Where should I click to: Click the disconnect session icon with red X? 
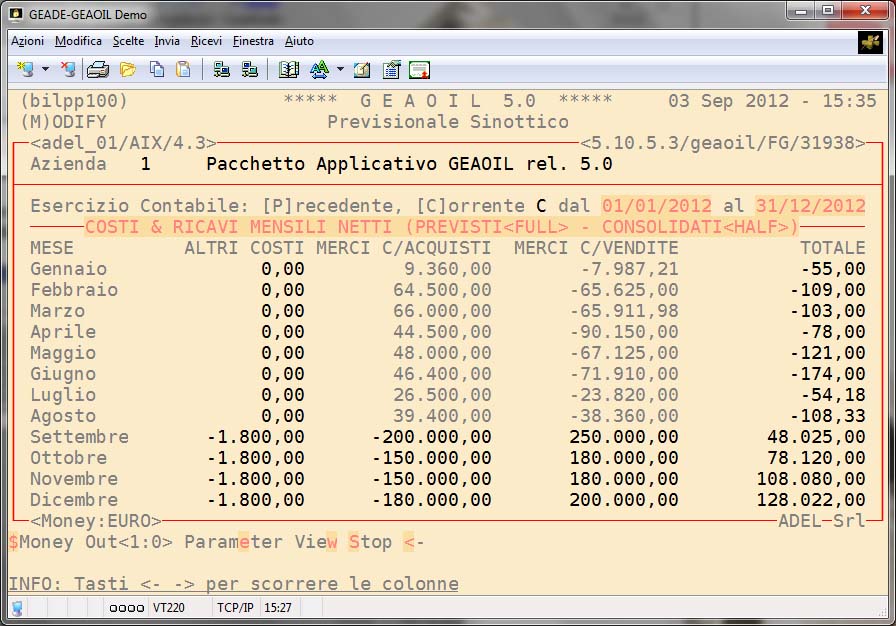coord(67,70)
